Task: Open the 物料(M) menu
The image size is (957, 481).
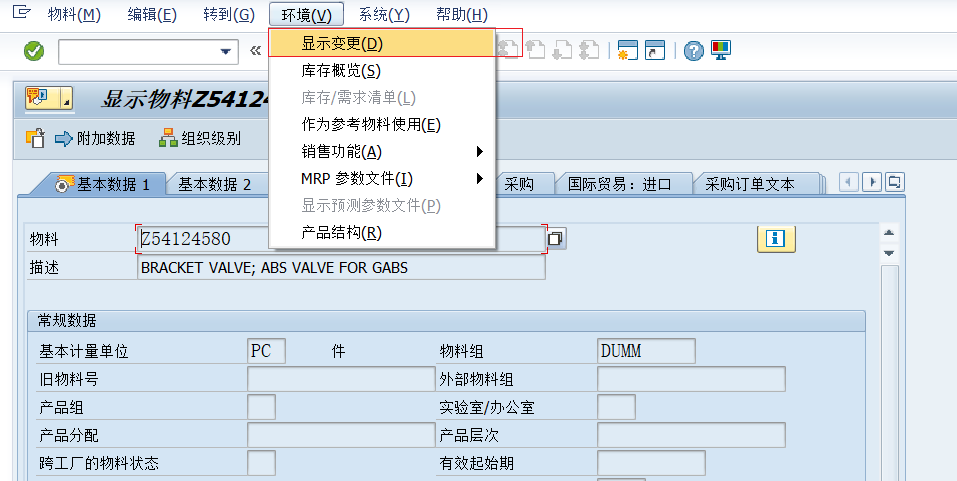Action: tap(74, 15)
